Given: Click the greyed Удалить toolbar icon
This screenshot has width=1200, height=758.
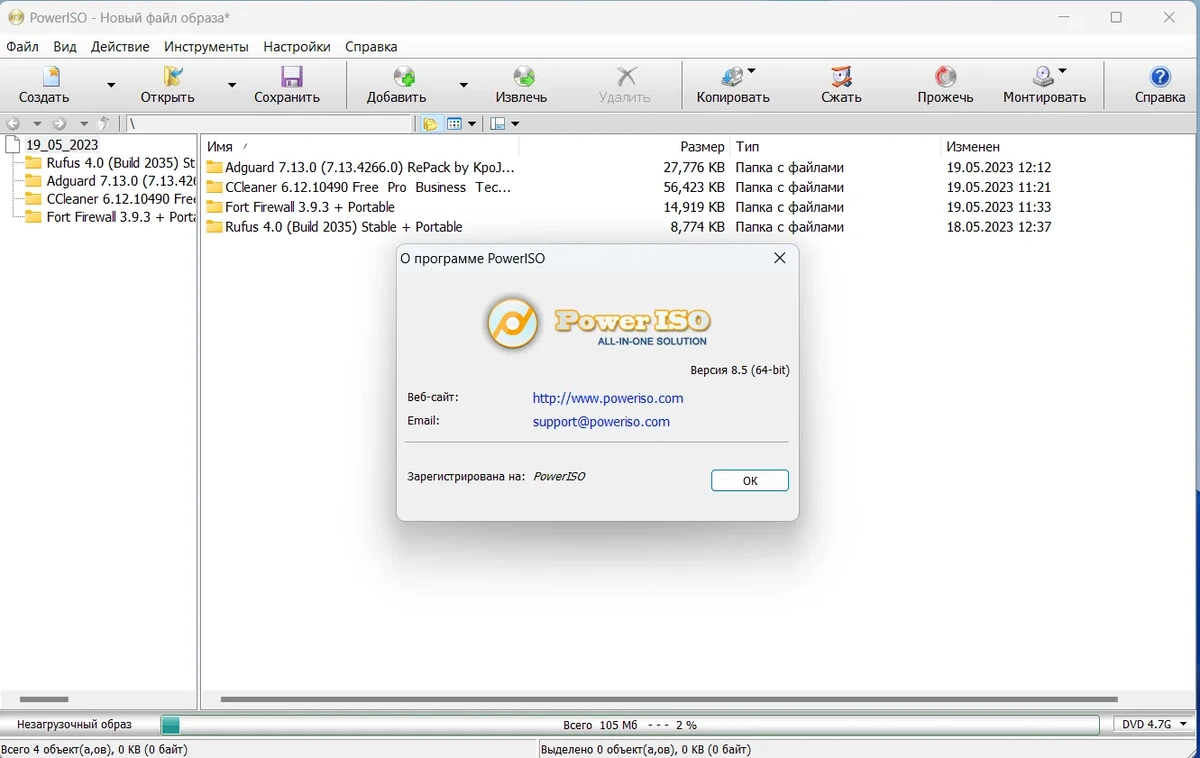Looking at the screenshot, I should point(626,77).
